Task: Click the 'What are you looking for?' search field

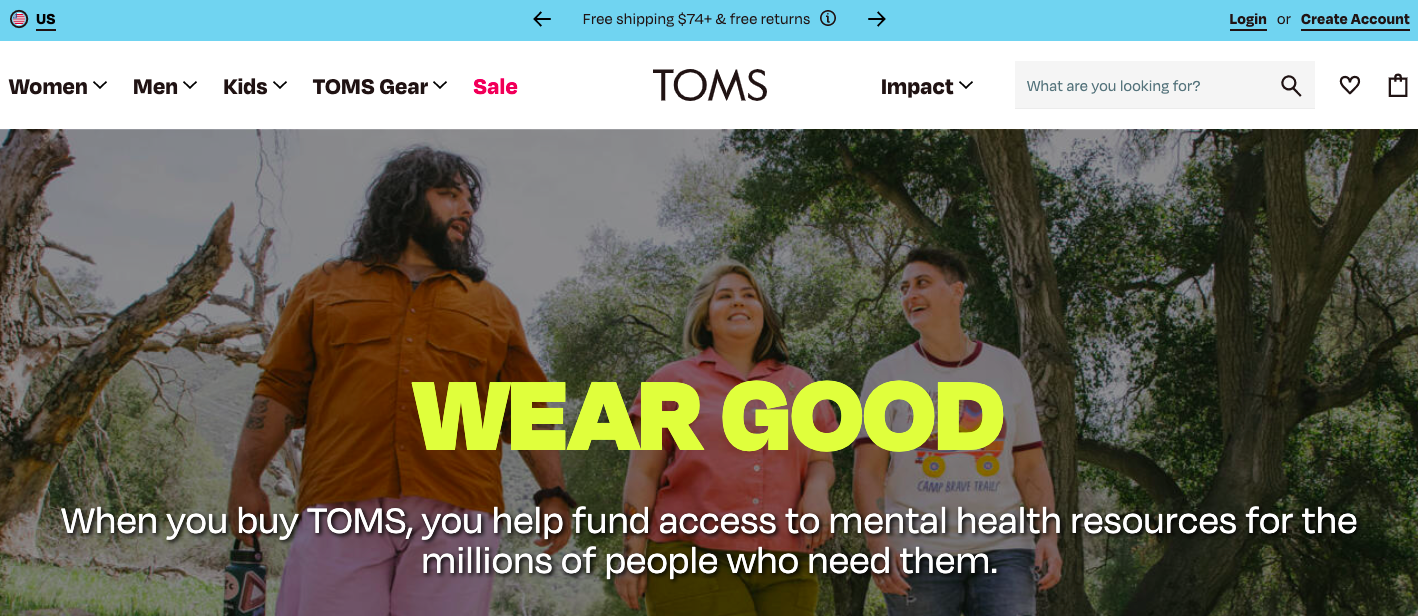Action: (1148, 86)
